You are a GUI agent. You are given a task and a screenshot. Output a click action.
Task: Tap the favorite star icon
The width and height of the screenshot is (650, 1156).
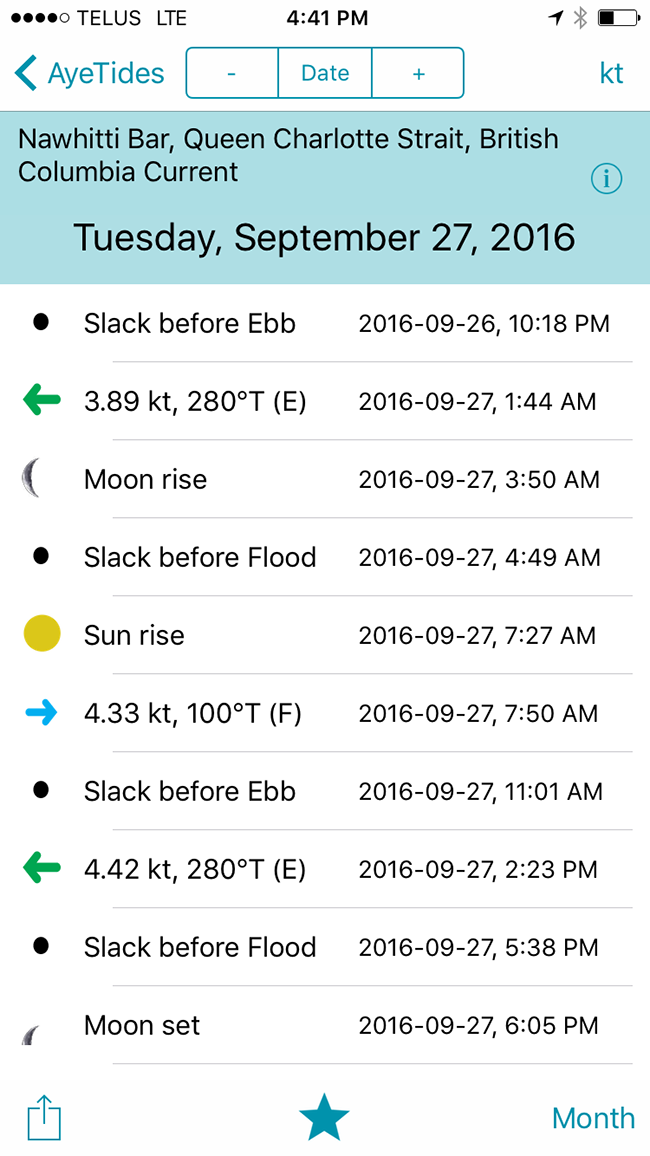[324, 1117]
